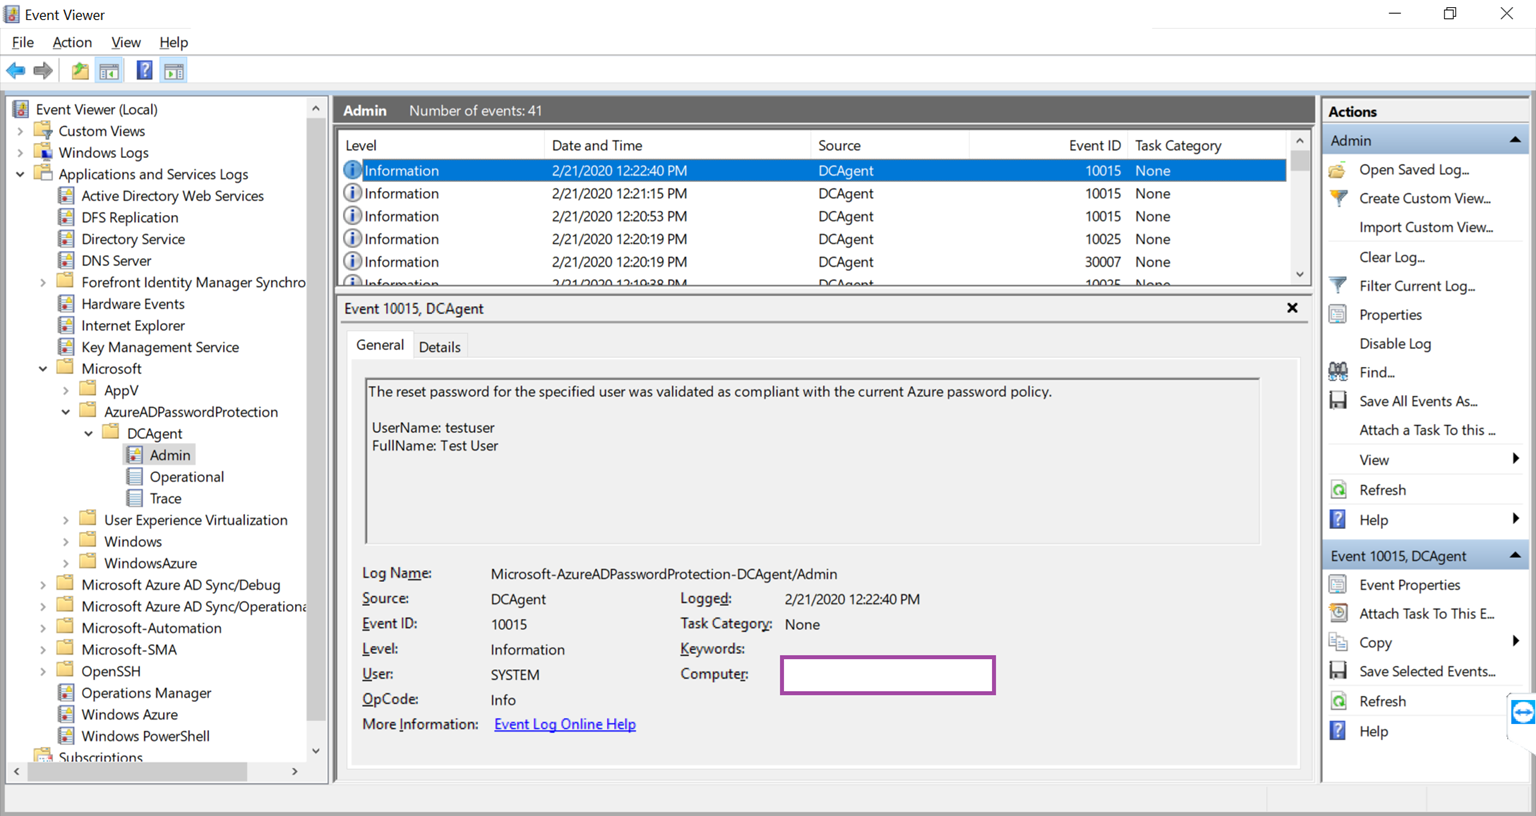Viewport: 1536px width, 816px height.
Task: Select Directory Service log in tree
Action: tap(133, 239)
